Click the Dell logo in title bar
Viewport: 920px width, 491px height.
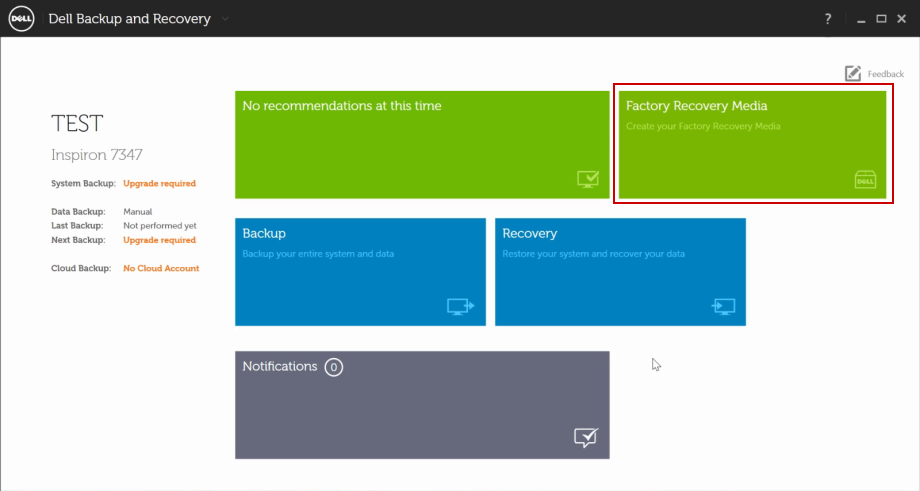click(21, 18)
